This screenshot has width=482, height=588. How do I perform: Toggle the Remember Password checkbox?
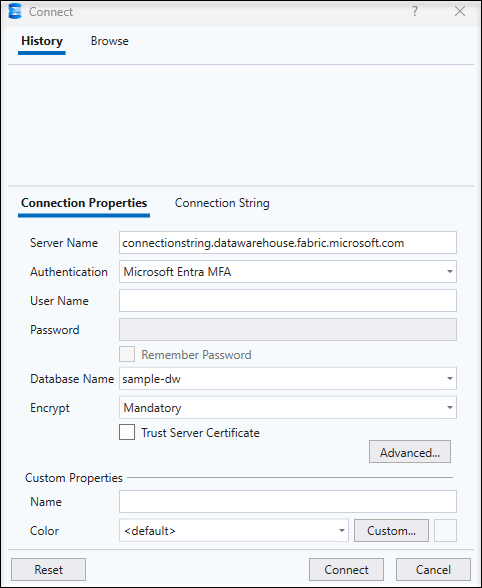click(x=127, y=354)
